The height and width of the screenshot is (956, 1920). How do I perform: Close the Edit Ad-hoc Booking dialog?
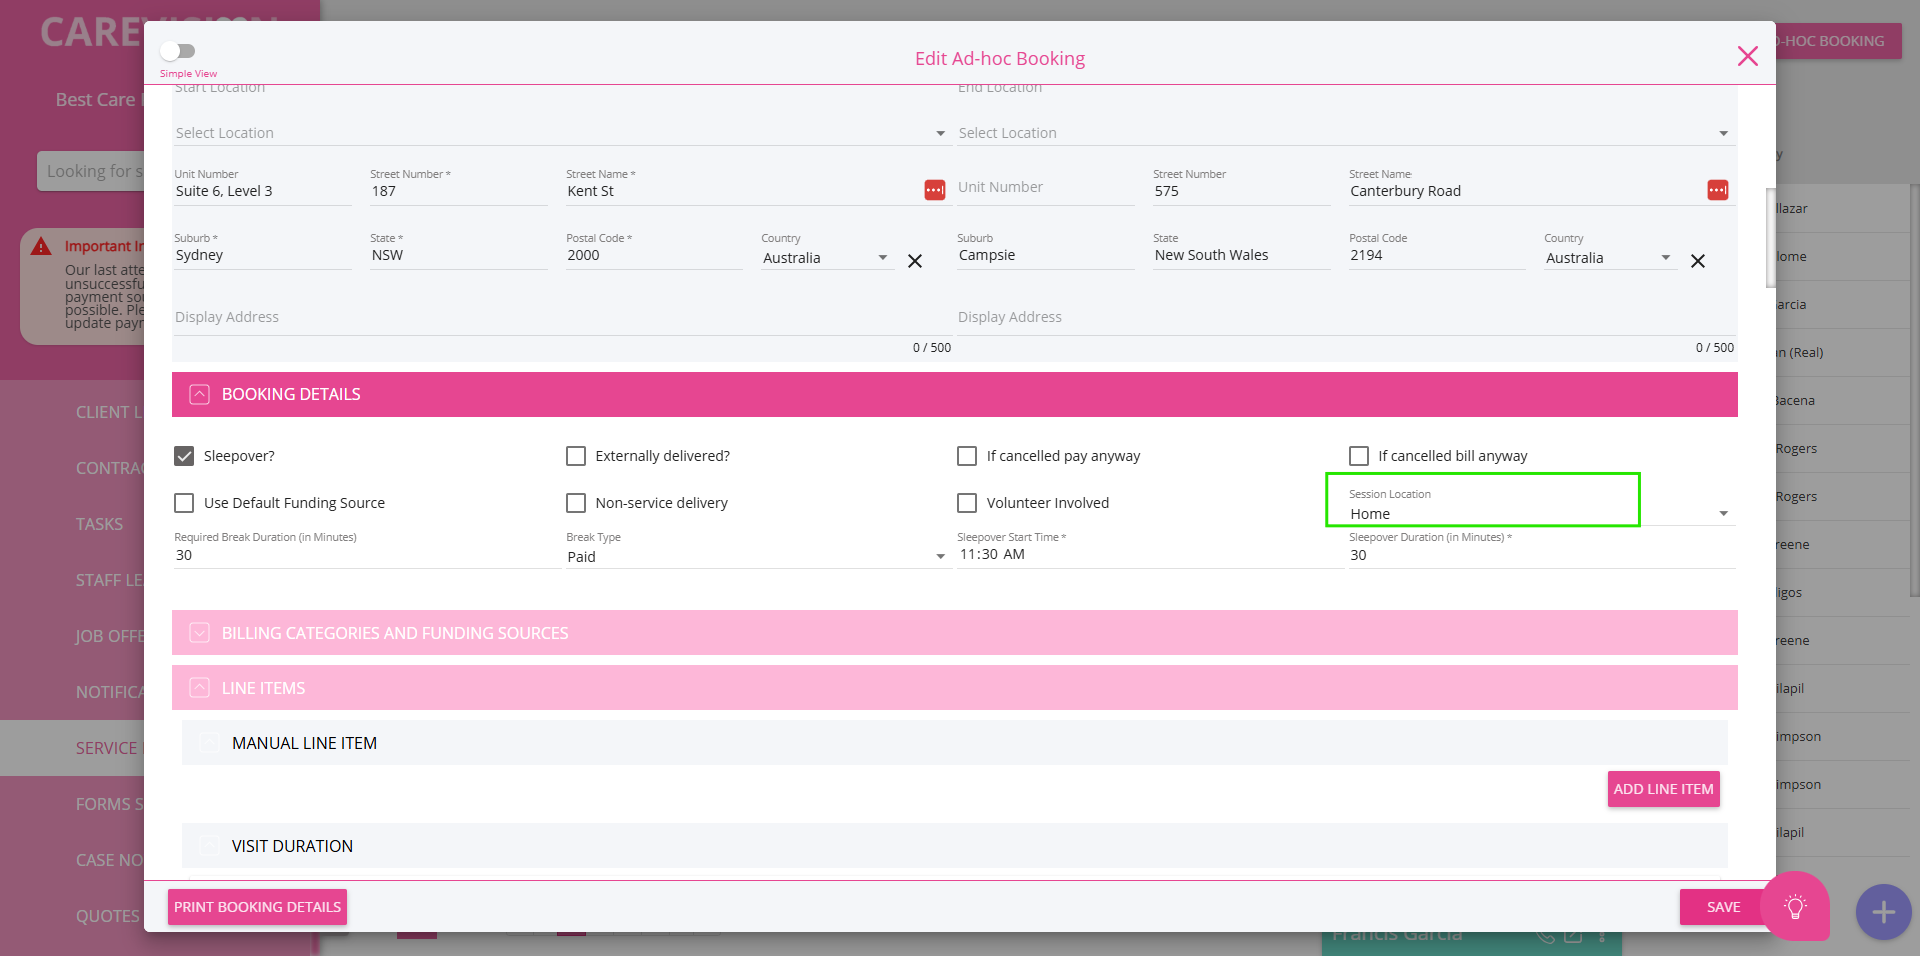[x=1747, y=56]
